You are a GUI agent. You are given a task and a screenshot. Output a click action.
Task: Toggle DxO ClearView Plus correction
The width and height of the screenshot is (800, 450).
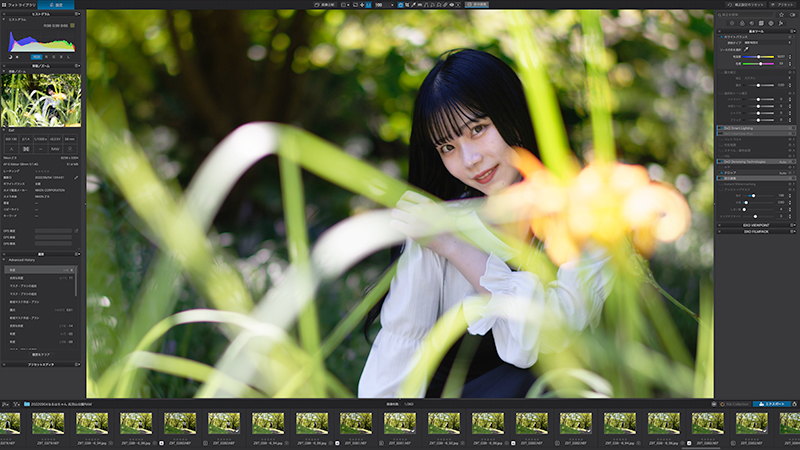720,133
